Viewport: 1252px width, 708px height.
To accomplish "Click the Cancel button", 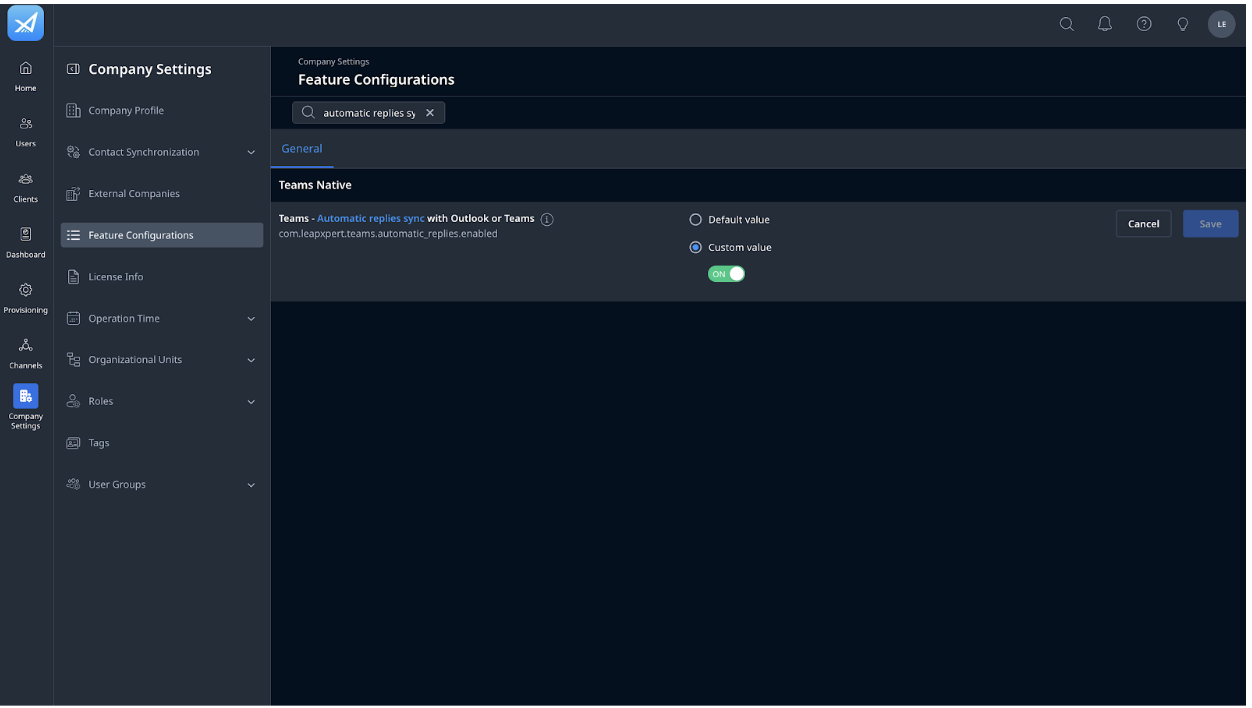I will coord(1143,224).
